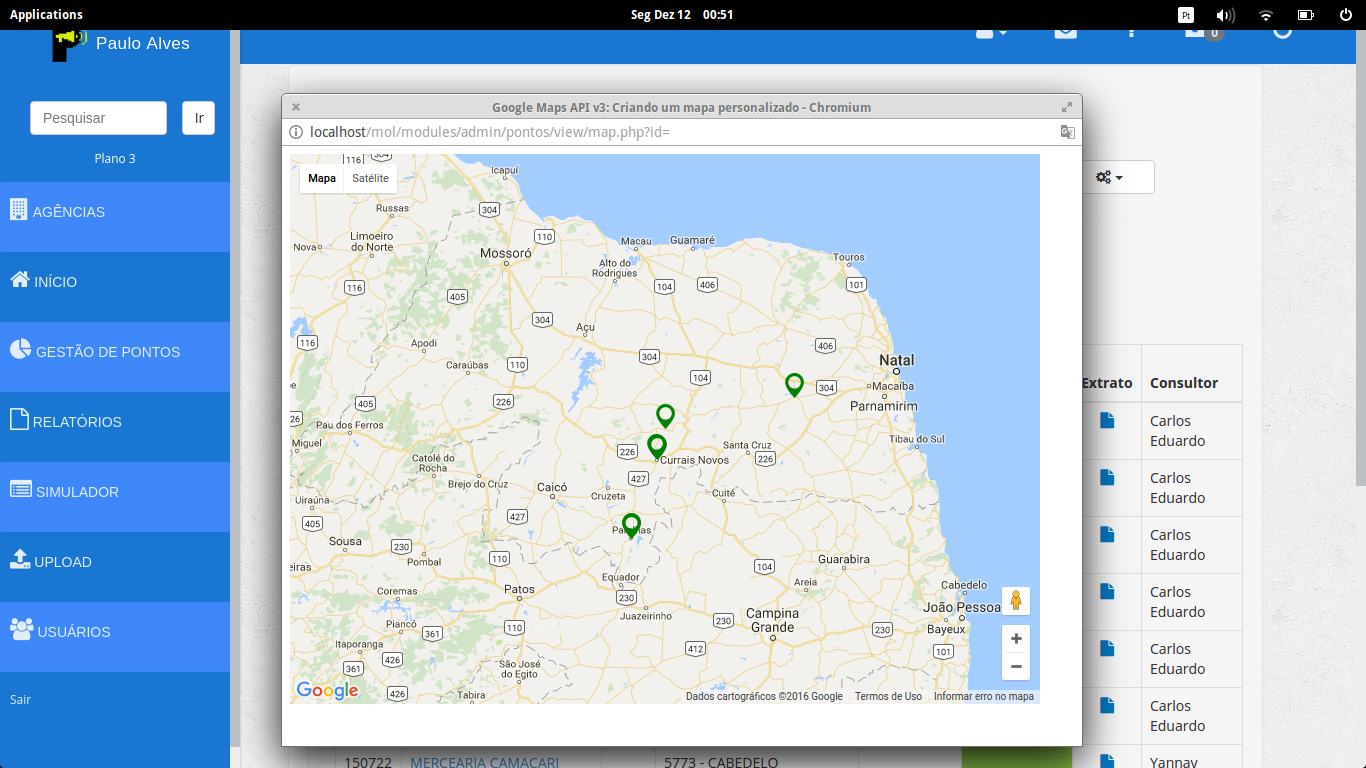
Task: Click Dados cartográficos ©2016 Google text
Action: (764, 696)
